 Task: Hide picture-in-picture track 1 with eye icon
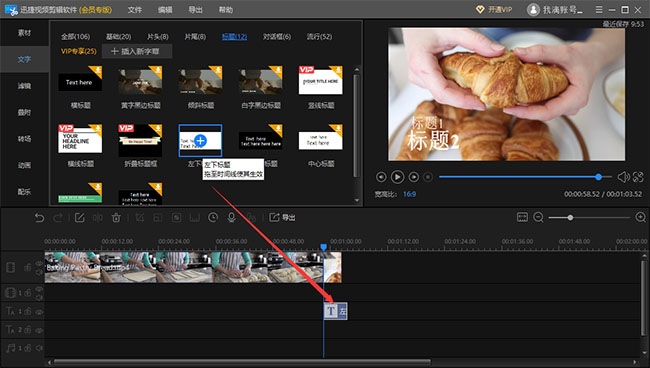[39, 289]
